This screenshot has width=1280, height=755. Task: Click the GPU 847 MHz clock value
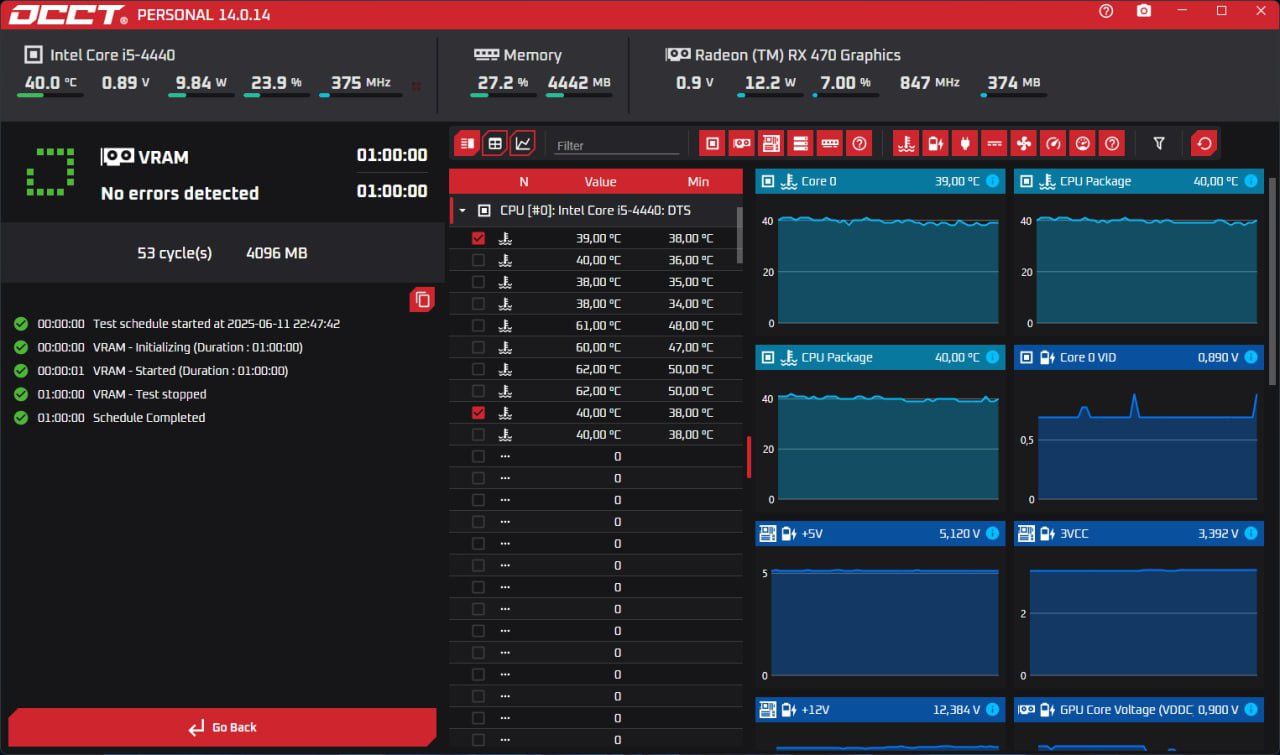click(x=930, y=83)
